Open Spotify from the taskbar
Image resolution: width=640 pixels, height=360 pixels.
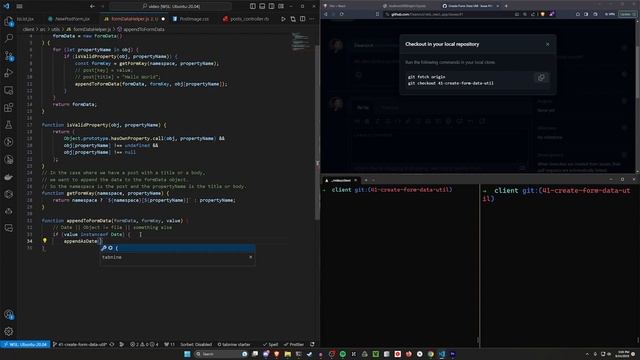click(342, 354)
